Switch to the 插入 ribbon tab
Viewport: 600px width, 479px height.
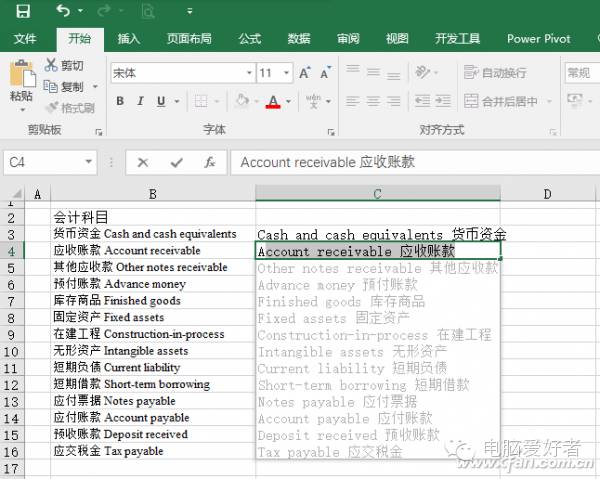129,39
